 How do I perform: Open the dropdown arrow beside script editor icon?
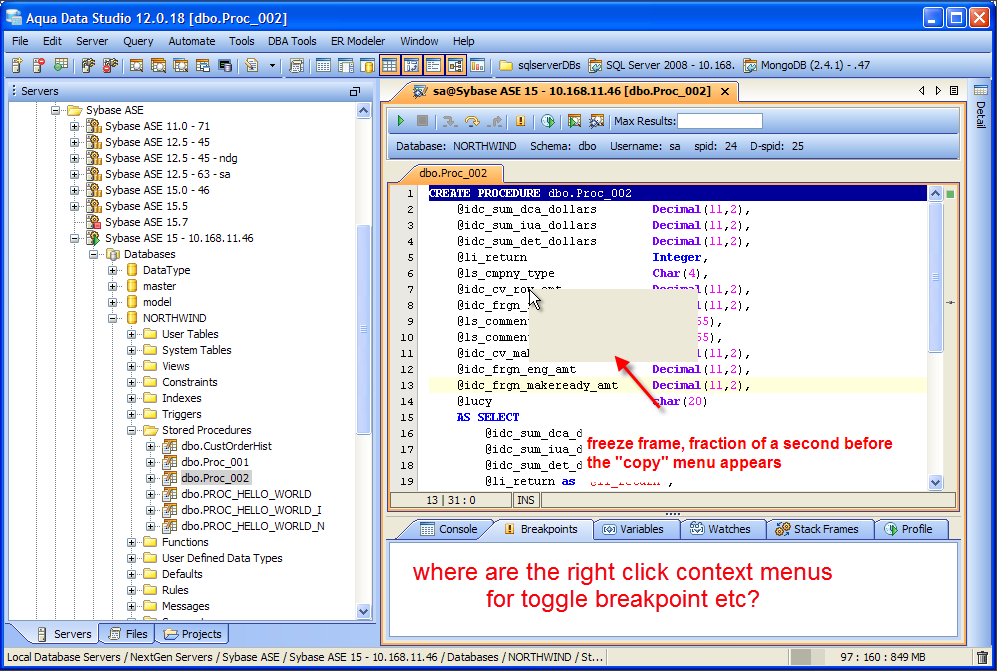272,65
